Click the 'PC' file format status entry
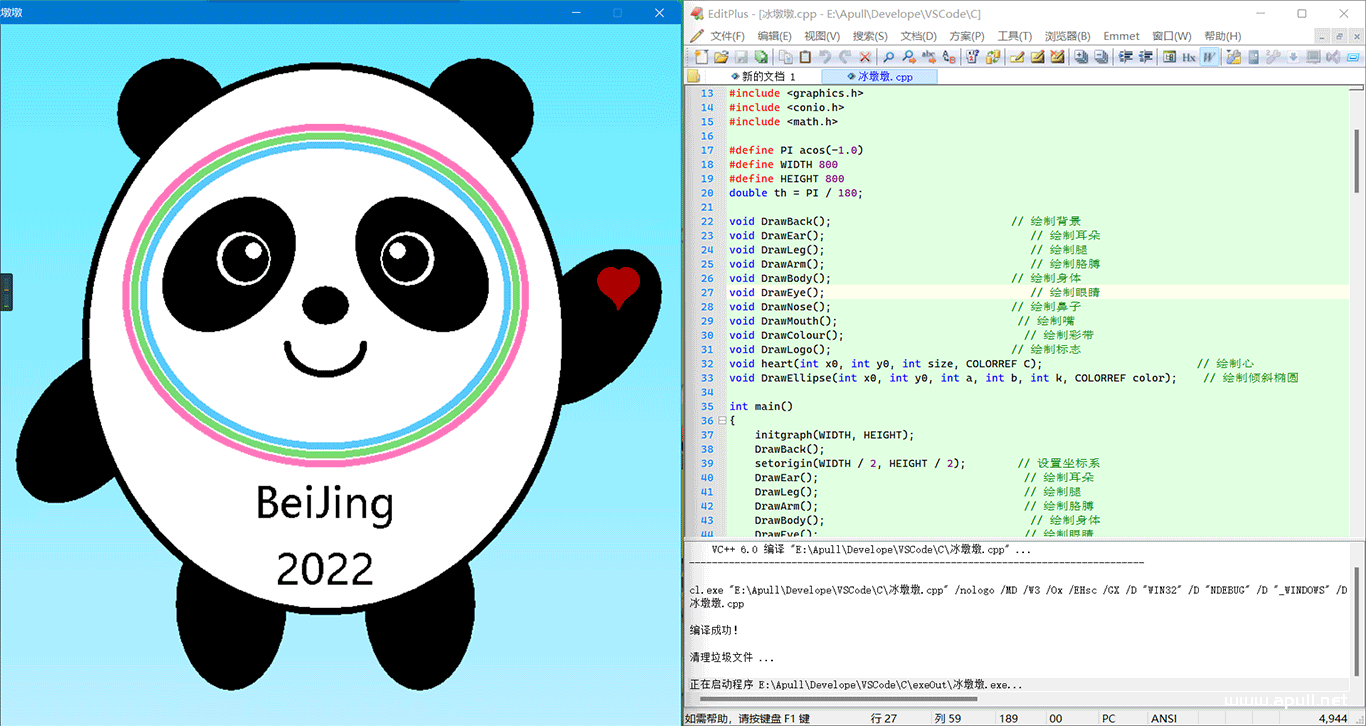Viewport: 1366px width, 726px height. coord(1108,718)
